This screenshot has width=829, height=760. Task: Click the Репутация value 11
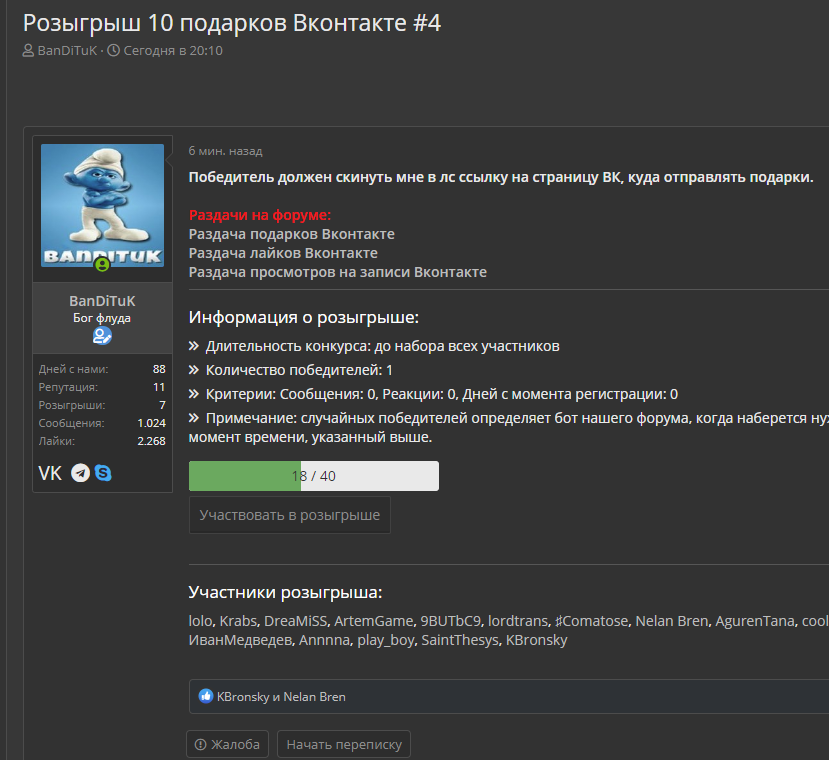[159, 387]
